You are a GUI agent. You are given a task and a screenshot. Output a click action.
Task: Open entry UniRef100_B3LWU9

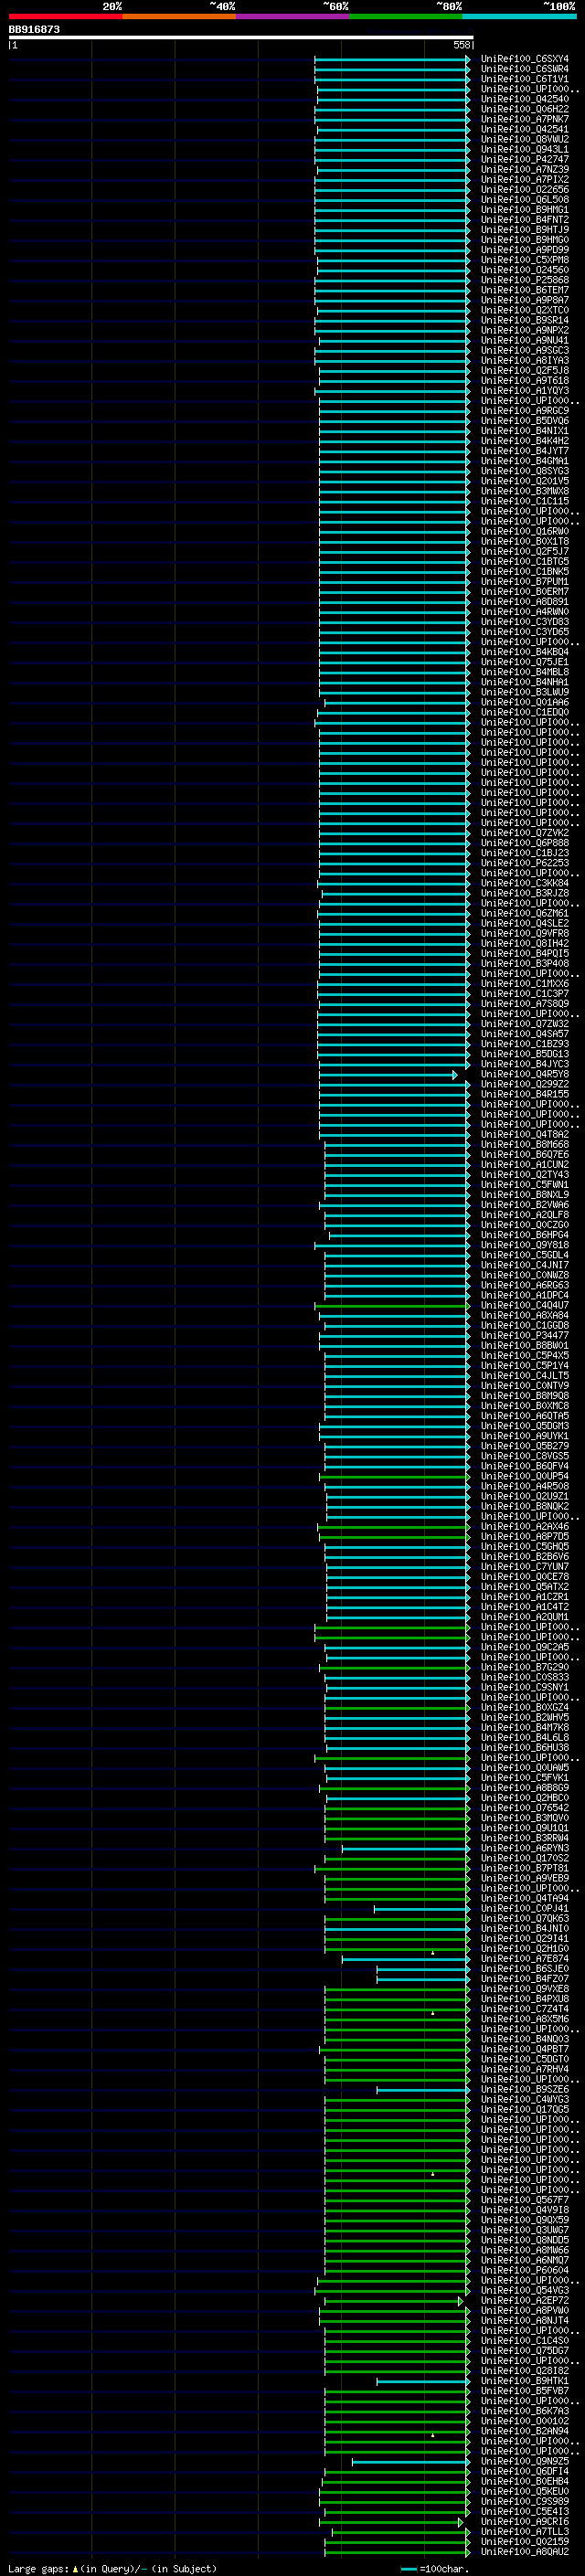[524, 692]
